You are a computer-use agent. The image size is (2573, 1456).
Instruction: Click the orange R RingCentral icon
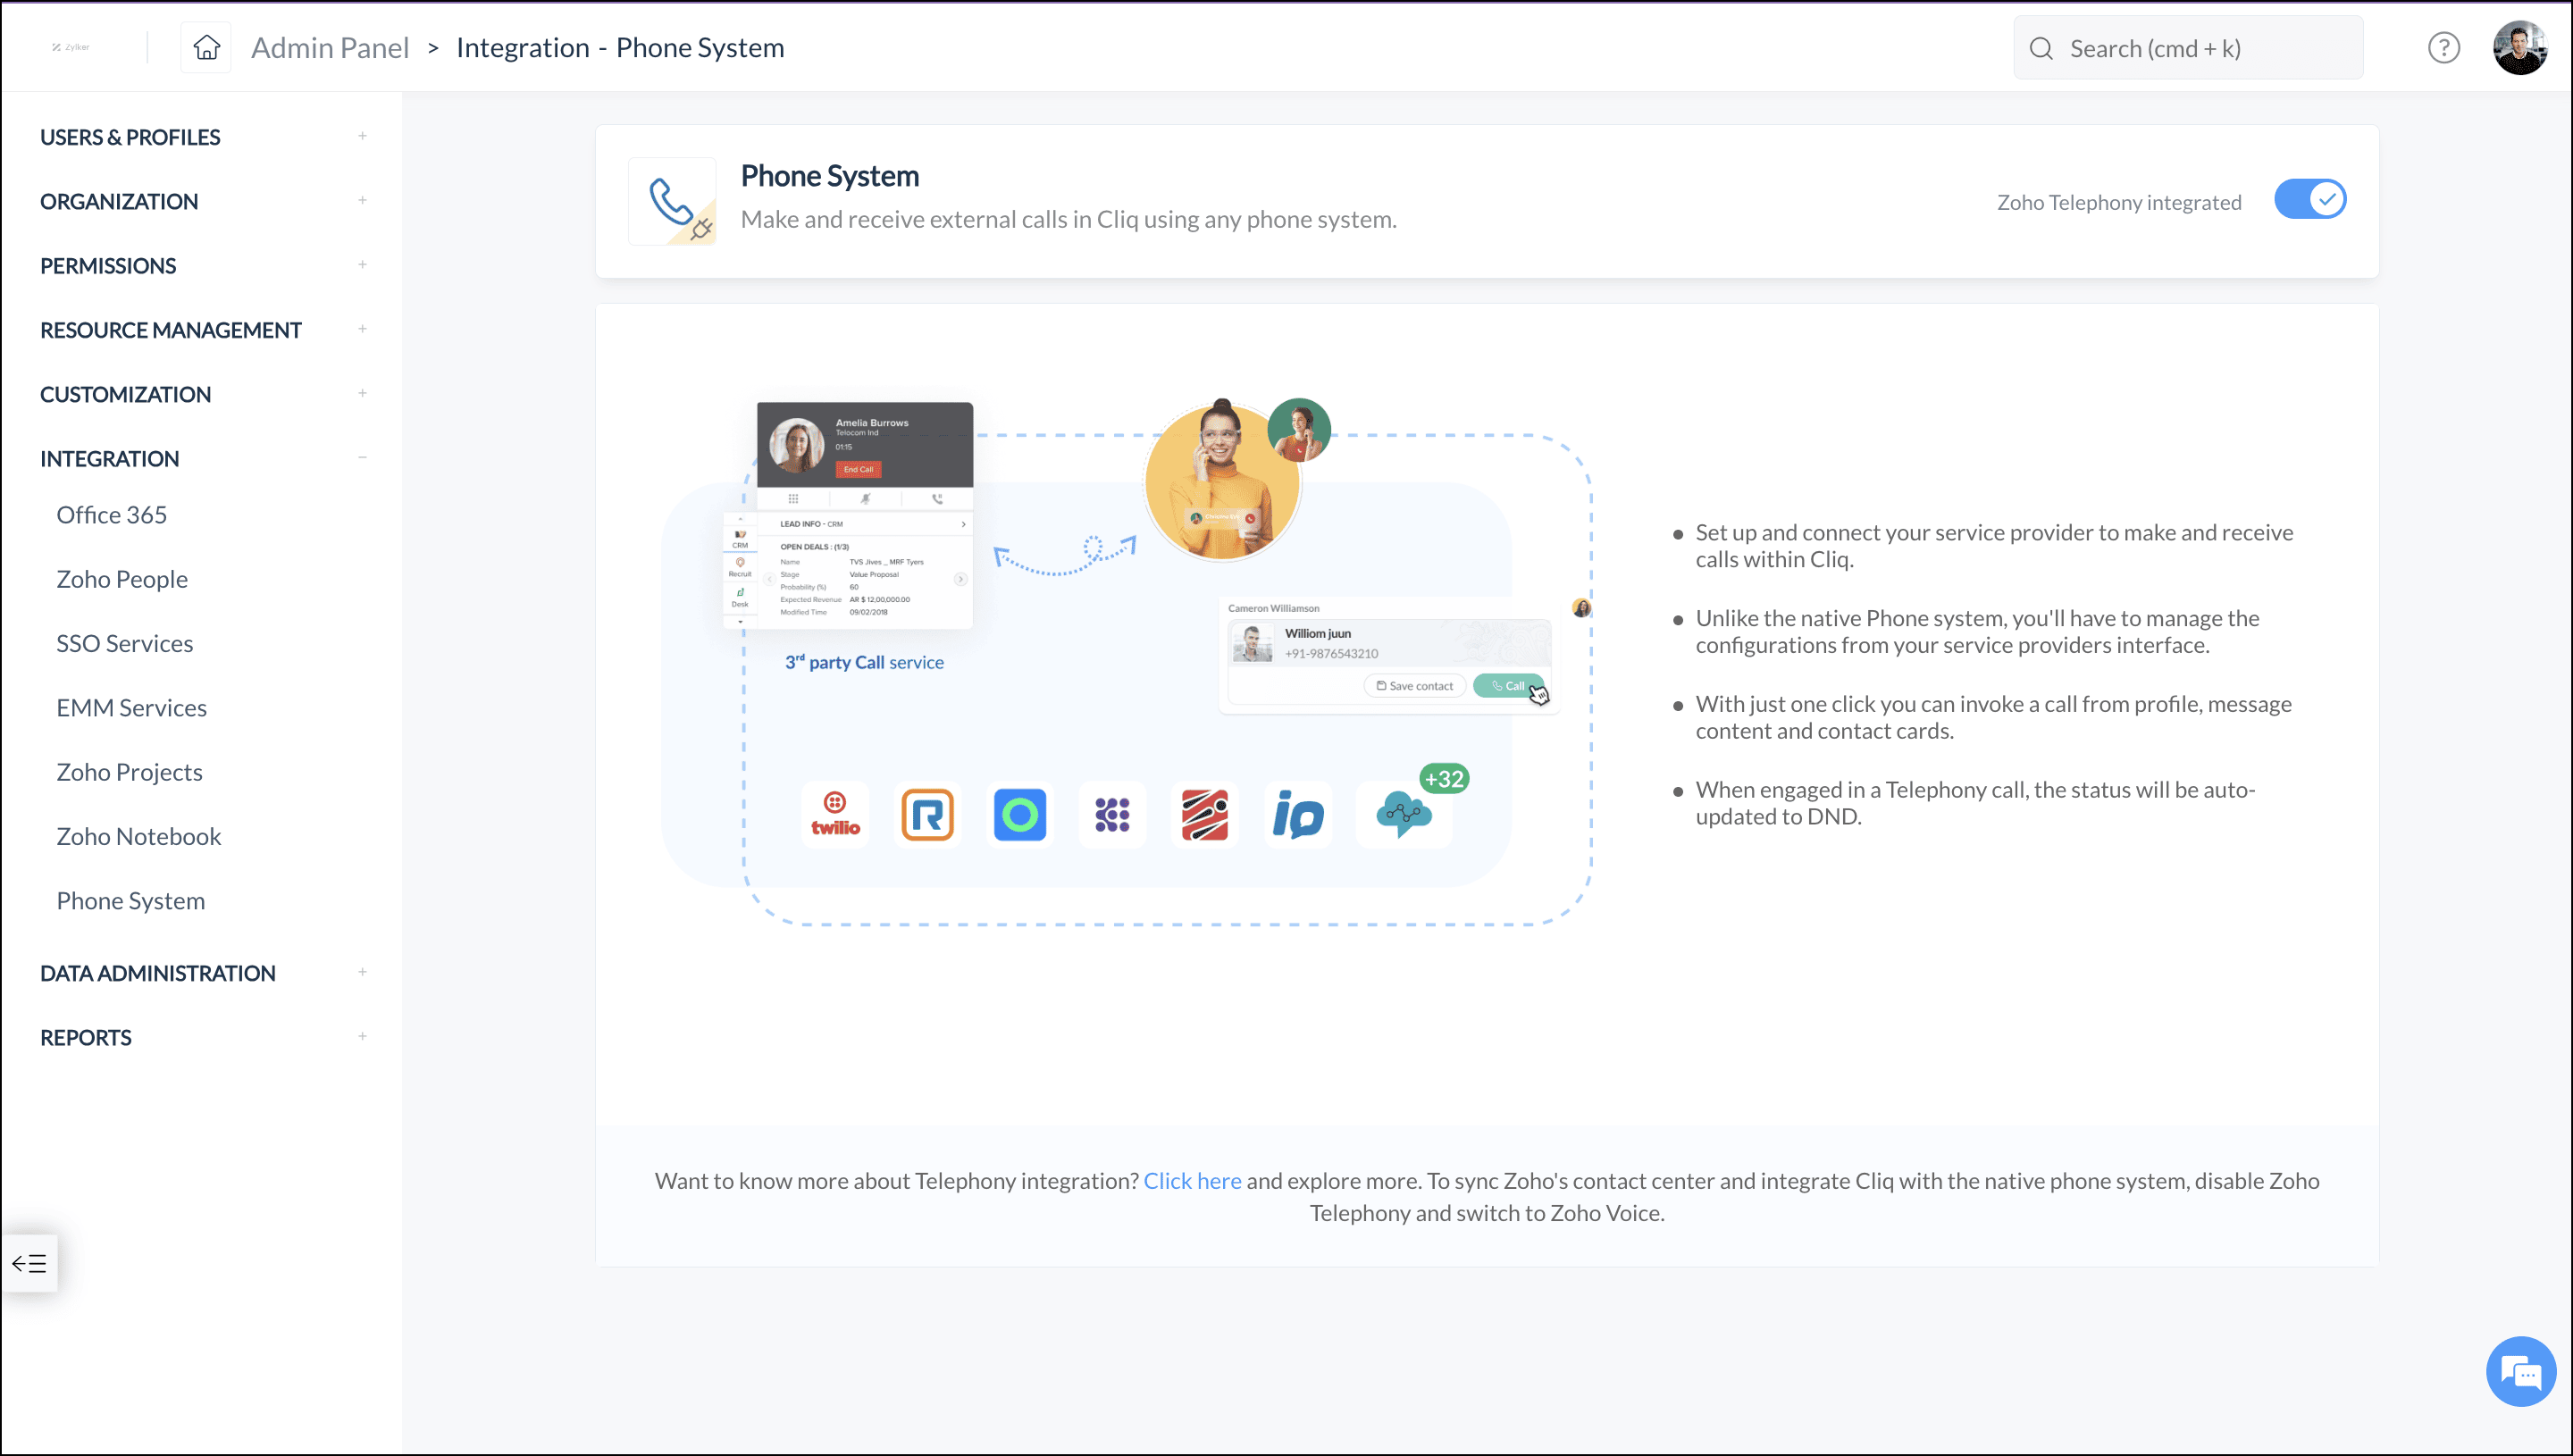point(927,815)
